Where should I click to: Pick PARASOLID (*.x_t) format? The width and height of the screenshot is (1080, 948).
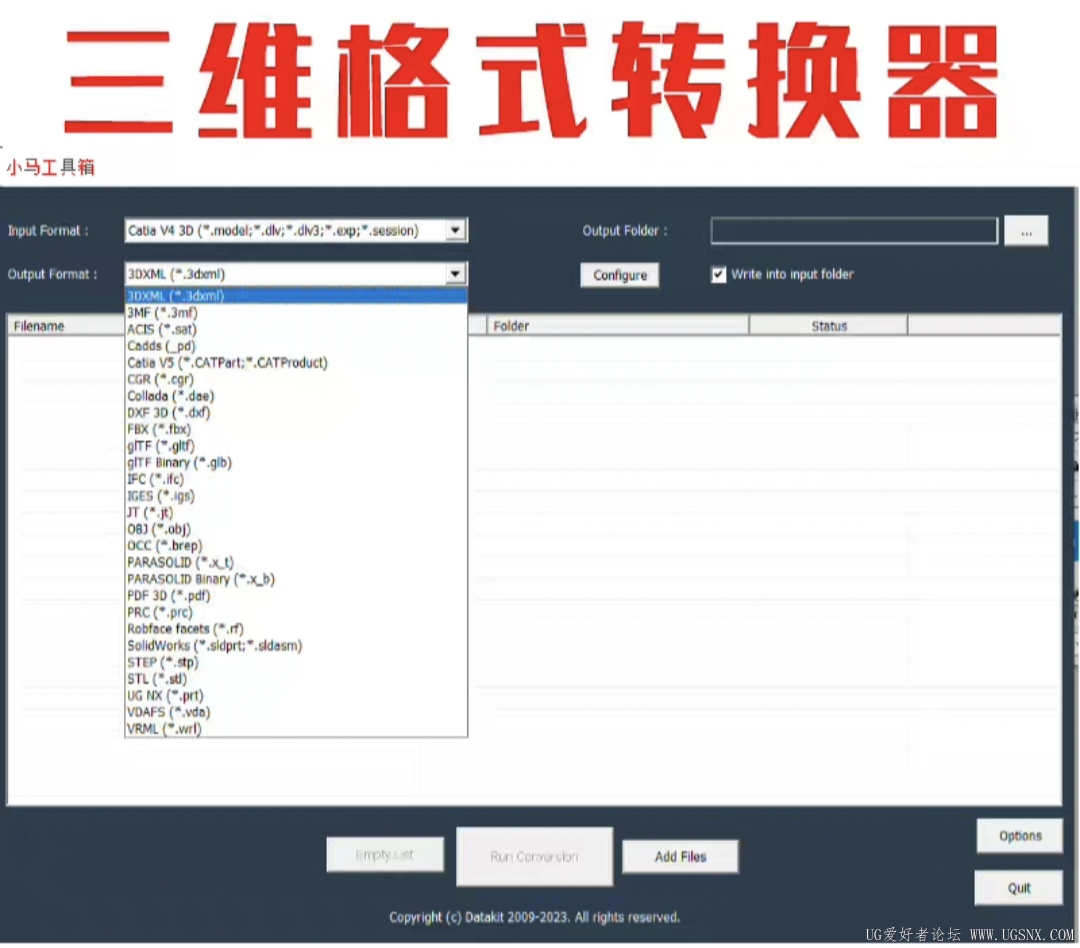tap(295, 562)
